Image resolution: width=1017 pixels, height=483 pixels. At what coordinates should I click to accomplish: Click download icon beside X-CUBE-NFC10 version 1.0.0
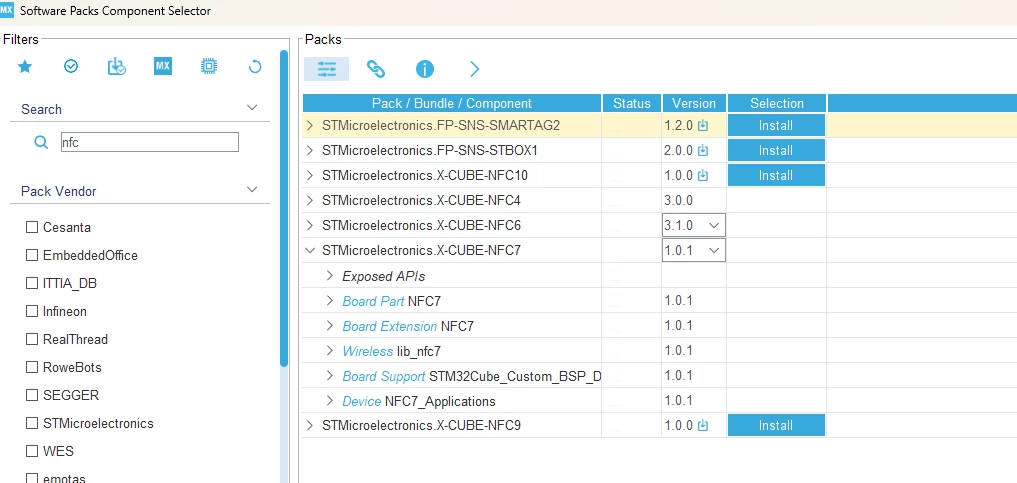pos(702,176)
